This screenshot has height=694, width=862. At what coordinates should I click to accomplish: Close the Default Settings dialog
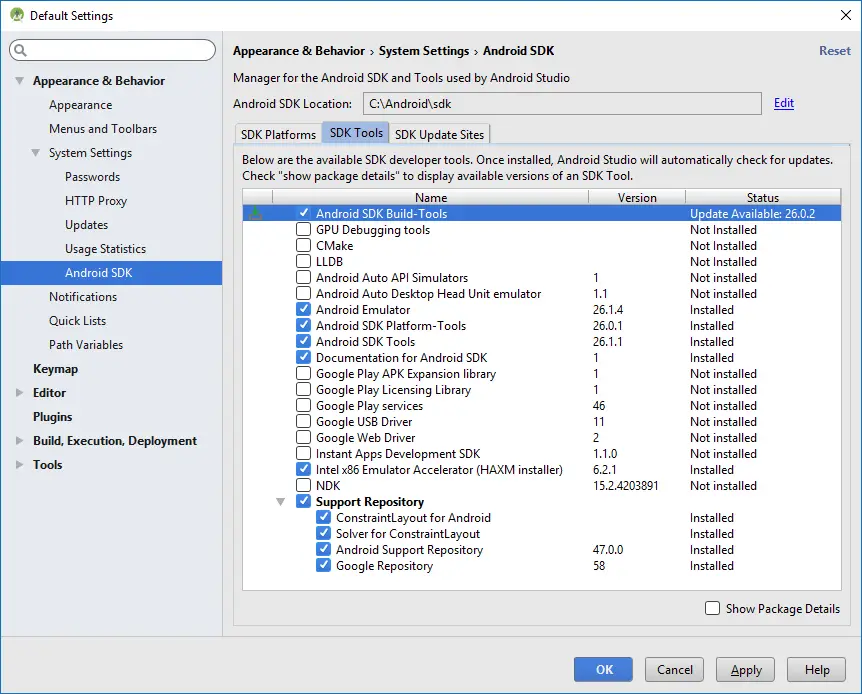(846, 15)
